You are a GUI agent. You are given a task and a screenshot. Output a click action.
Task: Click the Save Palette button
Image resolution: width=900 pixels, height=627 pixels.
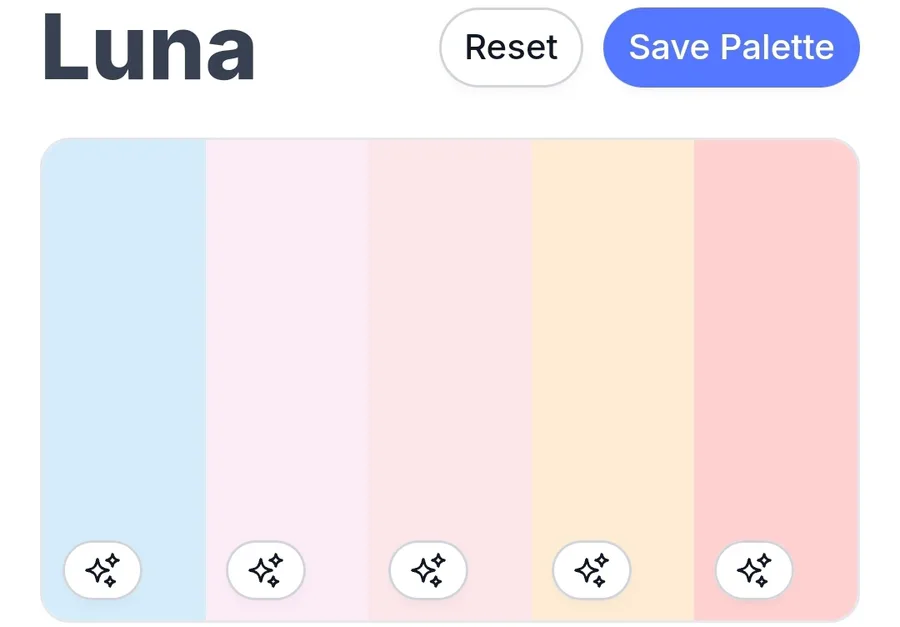click(x=731, y=47)
